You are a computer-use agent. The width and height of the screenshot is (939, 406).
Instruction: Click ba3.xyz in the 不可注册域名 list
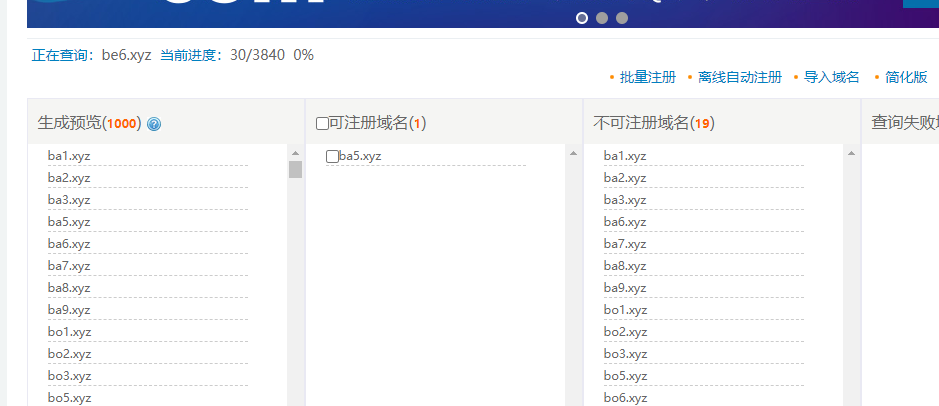tap(625, 200)
